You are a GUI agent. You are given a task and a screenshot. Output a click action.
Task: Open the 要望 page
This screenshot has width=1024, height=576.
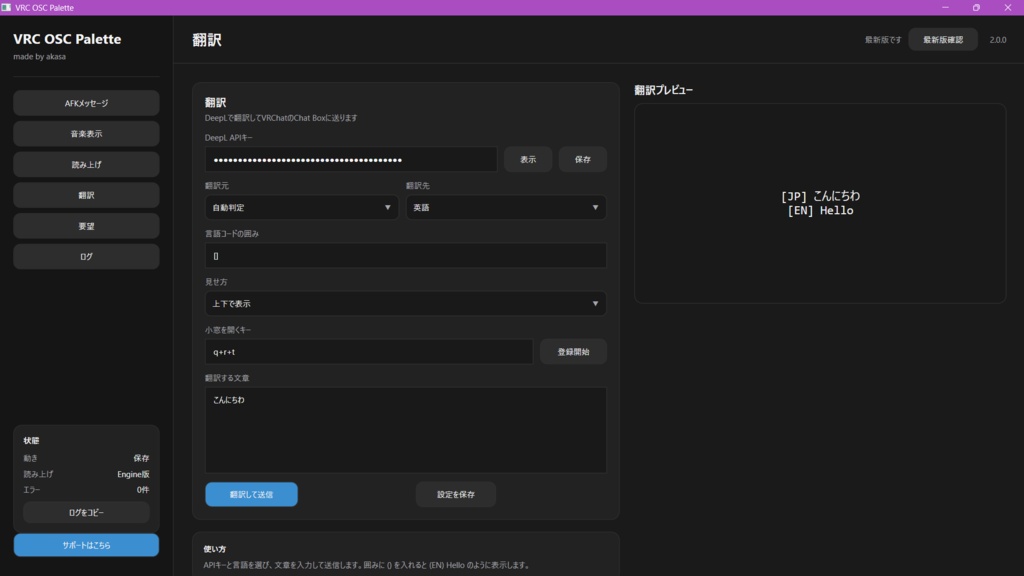pyautogui.click(x=86, y=226)
